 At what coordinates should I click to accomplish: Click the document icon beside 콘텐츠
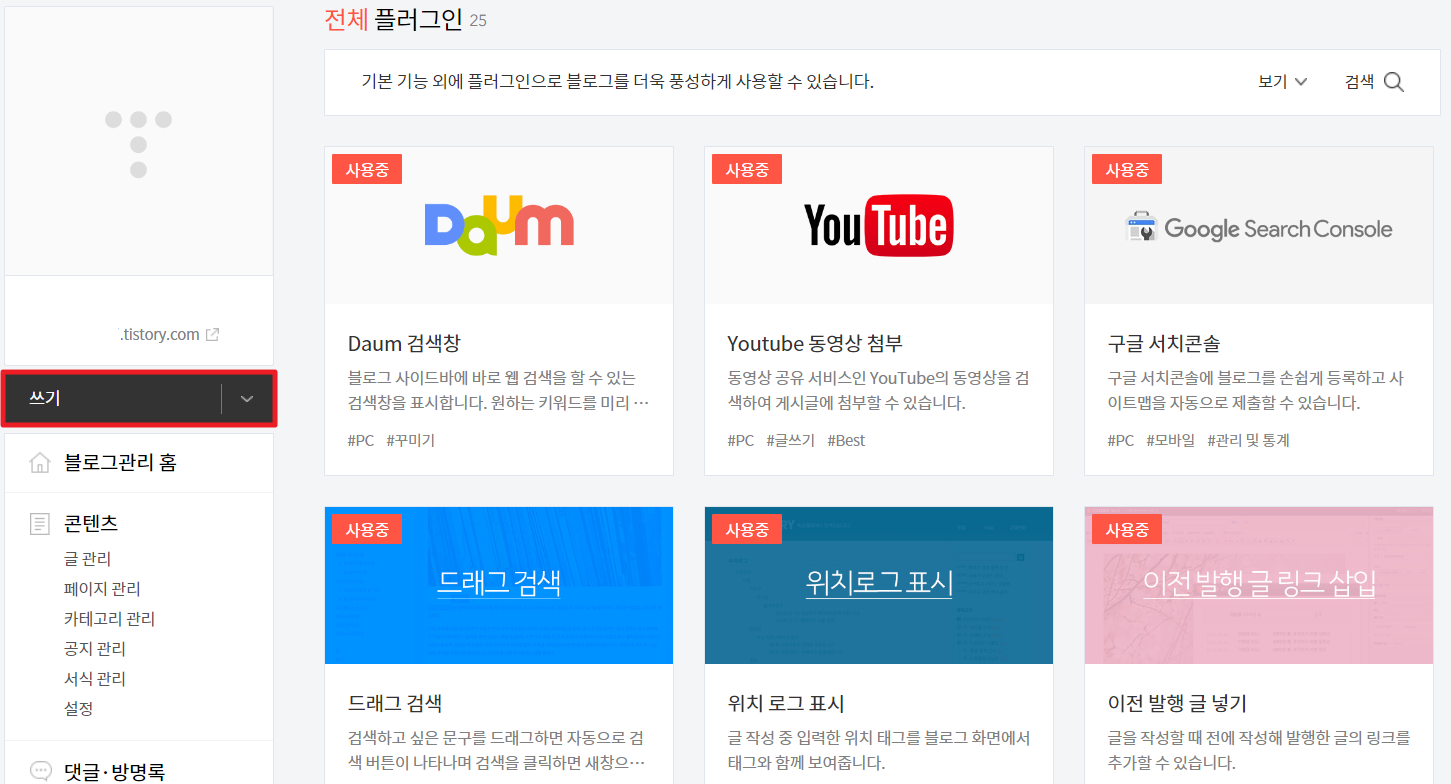point(40,524)
